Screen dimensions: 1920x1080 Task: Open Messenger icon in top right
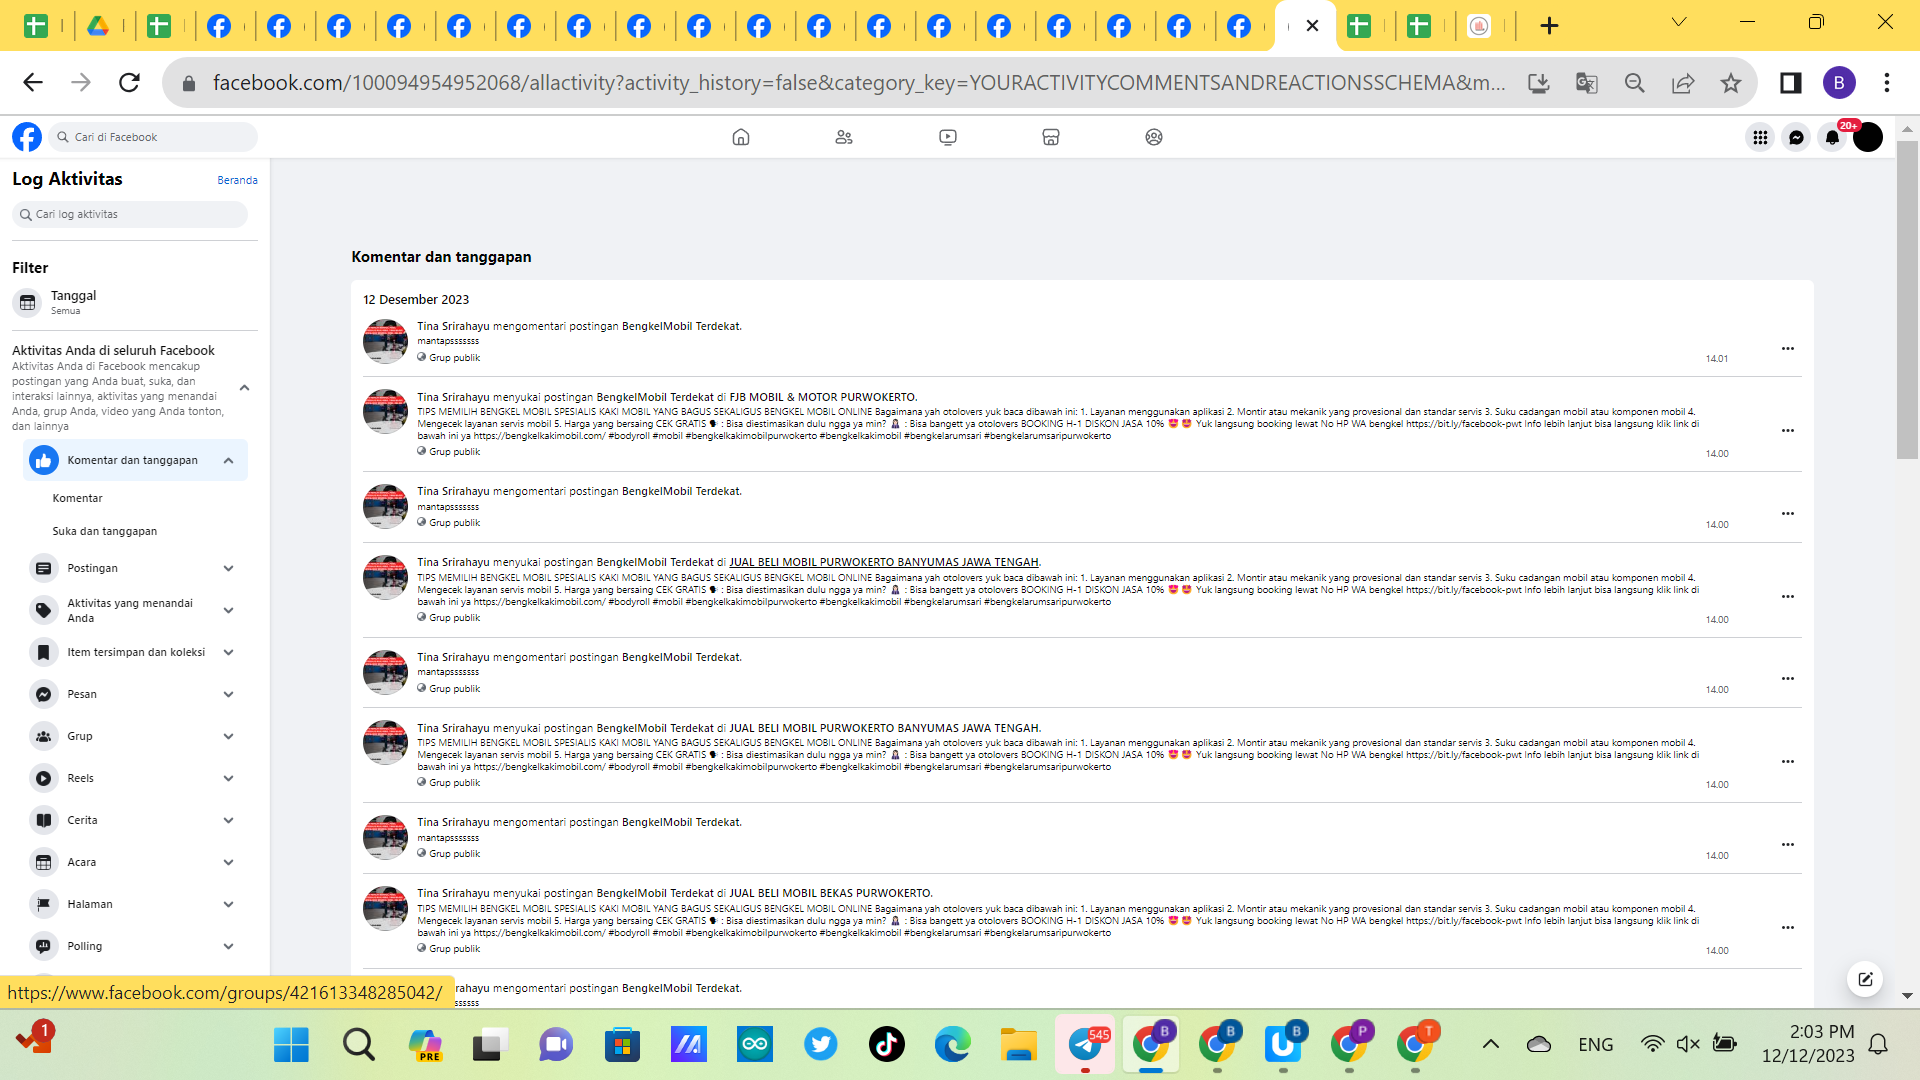(x=1796, y=137)
